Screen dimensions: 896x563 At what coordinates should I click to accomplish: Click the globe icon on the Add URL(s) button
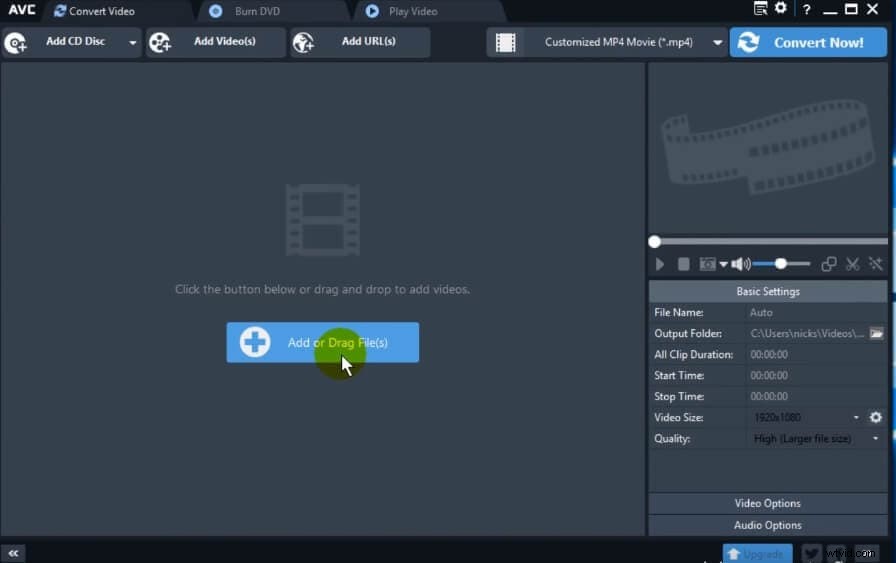[x=303, y=43]
